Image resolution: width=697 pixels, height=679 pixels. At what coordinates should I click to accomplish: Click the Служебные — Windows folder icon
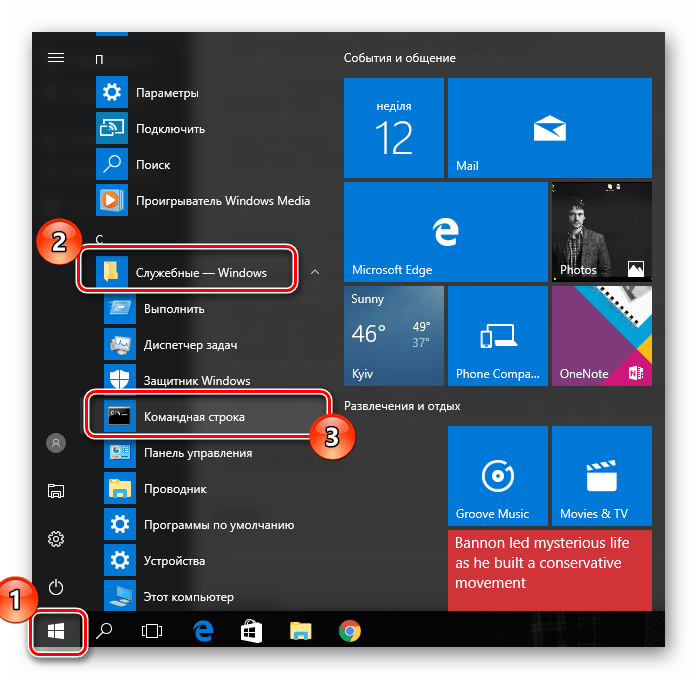(x=112, y=272)
